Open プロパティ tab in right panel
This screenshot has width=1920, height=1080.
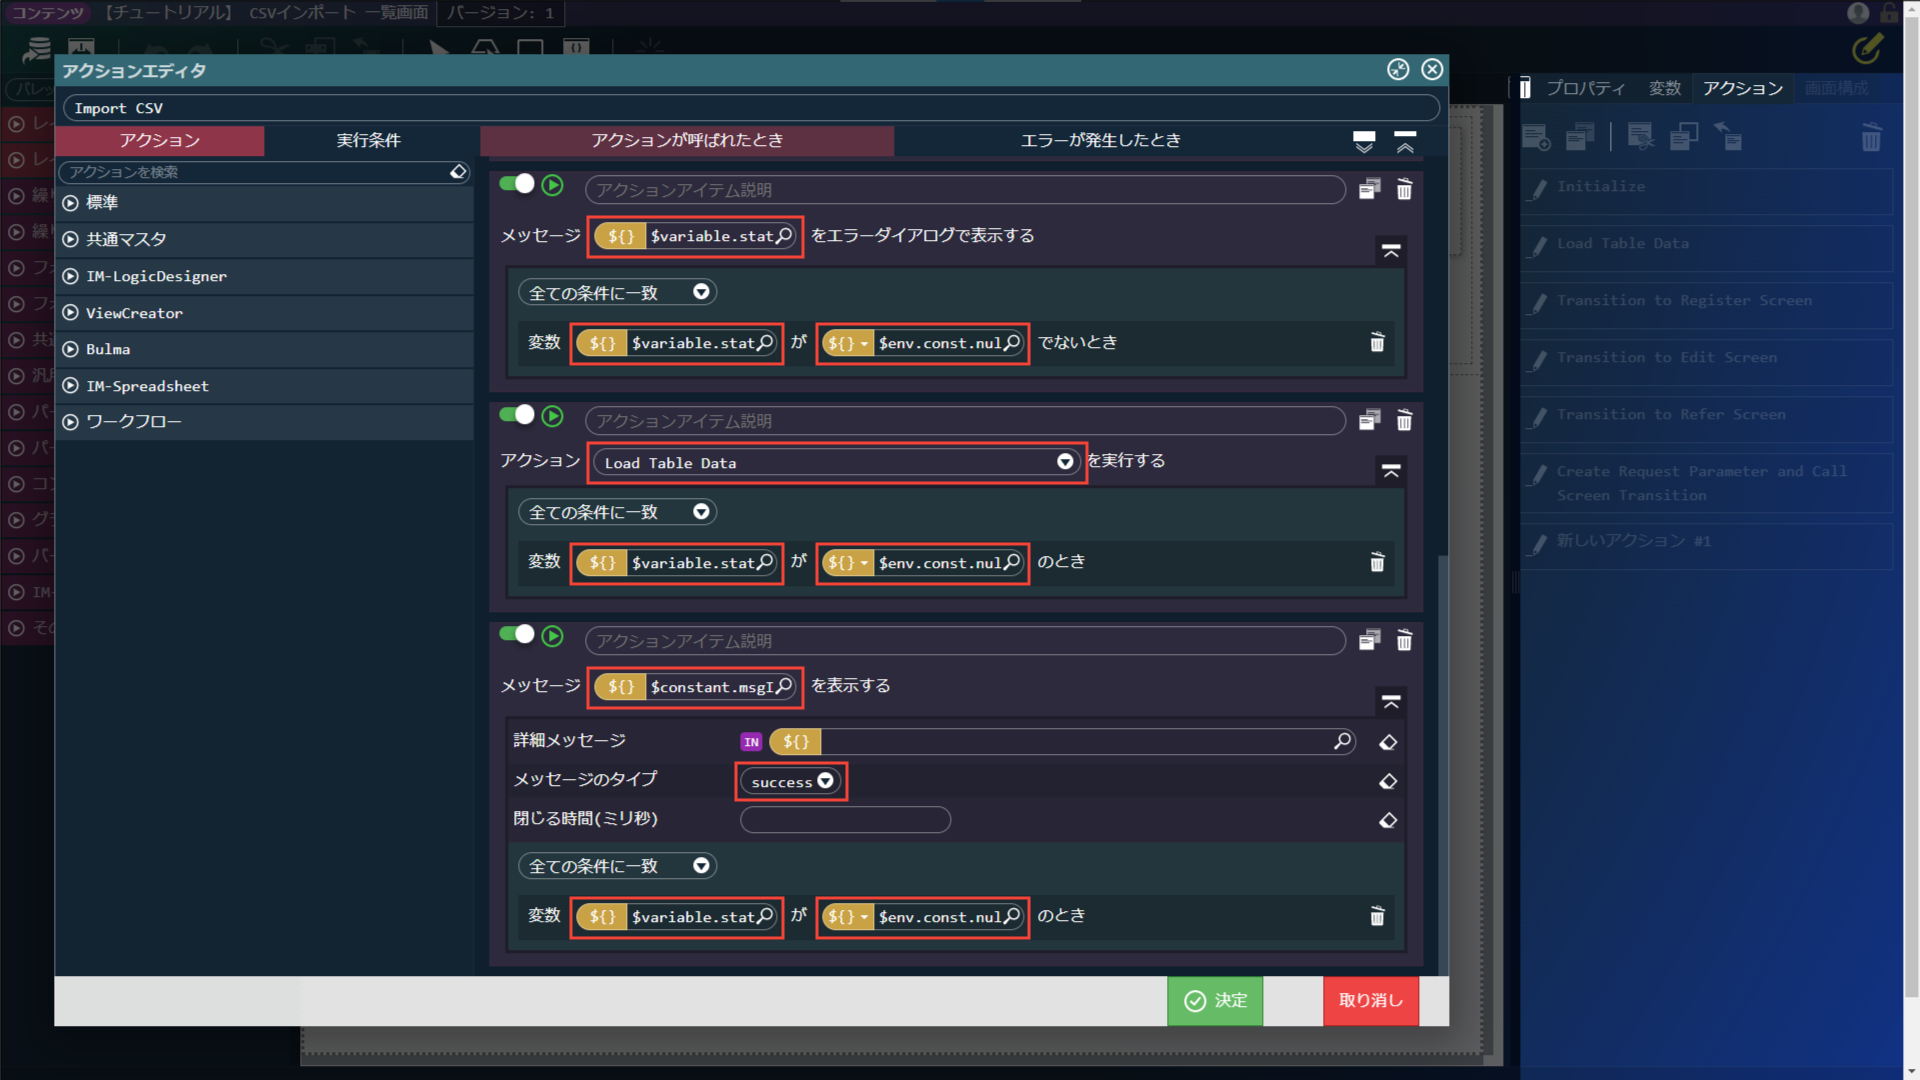[x=1585, y=88]
